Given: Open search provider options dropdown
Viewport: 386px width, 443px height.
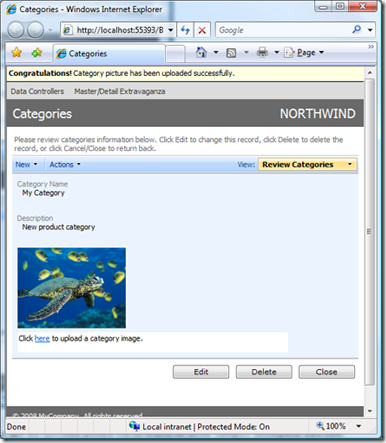Looking at the screenshot, I should (x=370, y=30).
